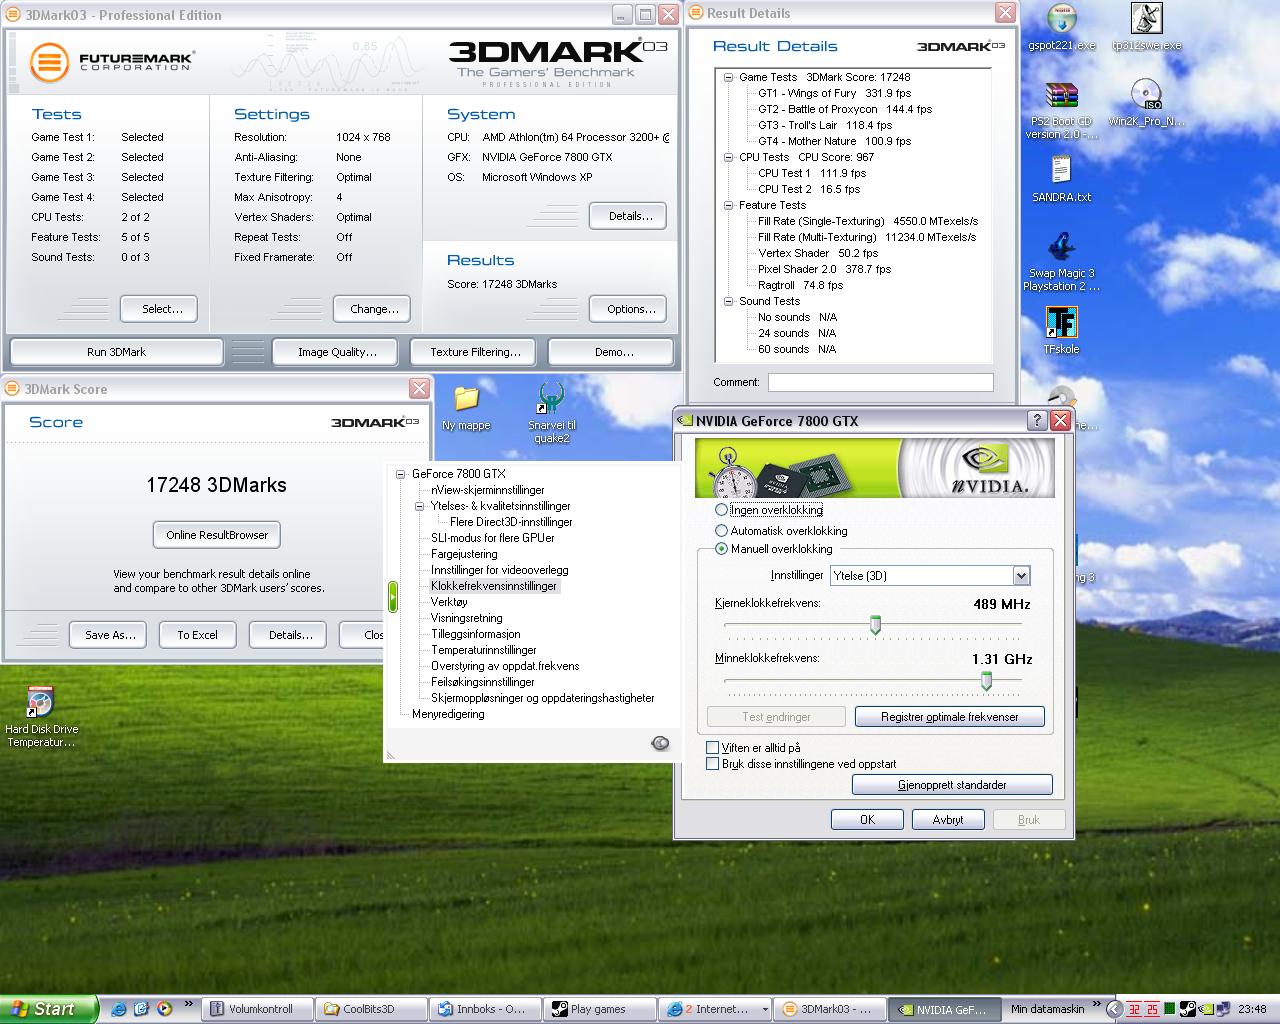Click Save As... in 3DMark Score window
The width and height of the screenshot is (1280, 1024).
pos(110,635)
